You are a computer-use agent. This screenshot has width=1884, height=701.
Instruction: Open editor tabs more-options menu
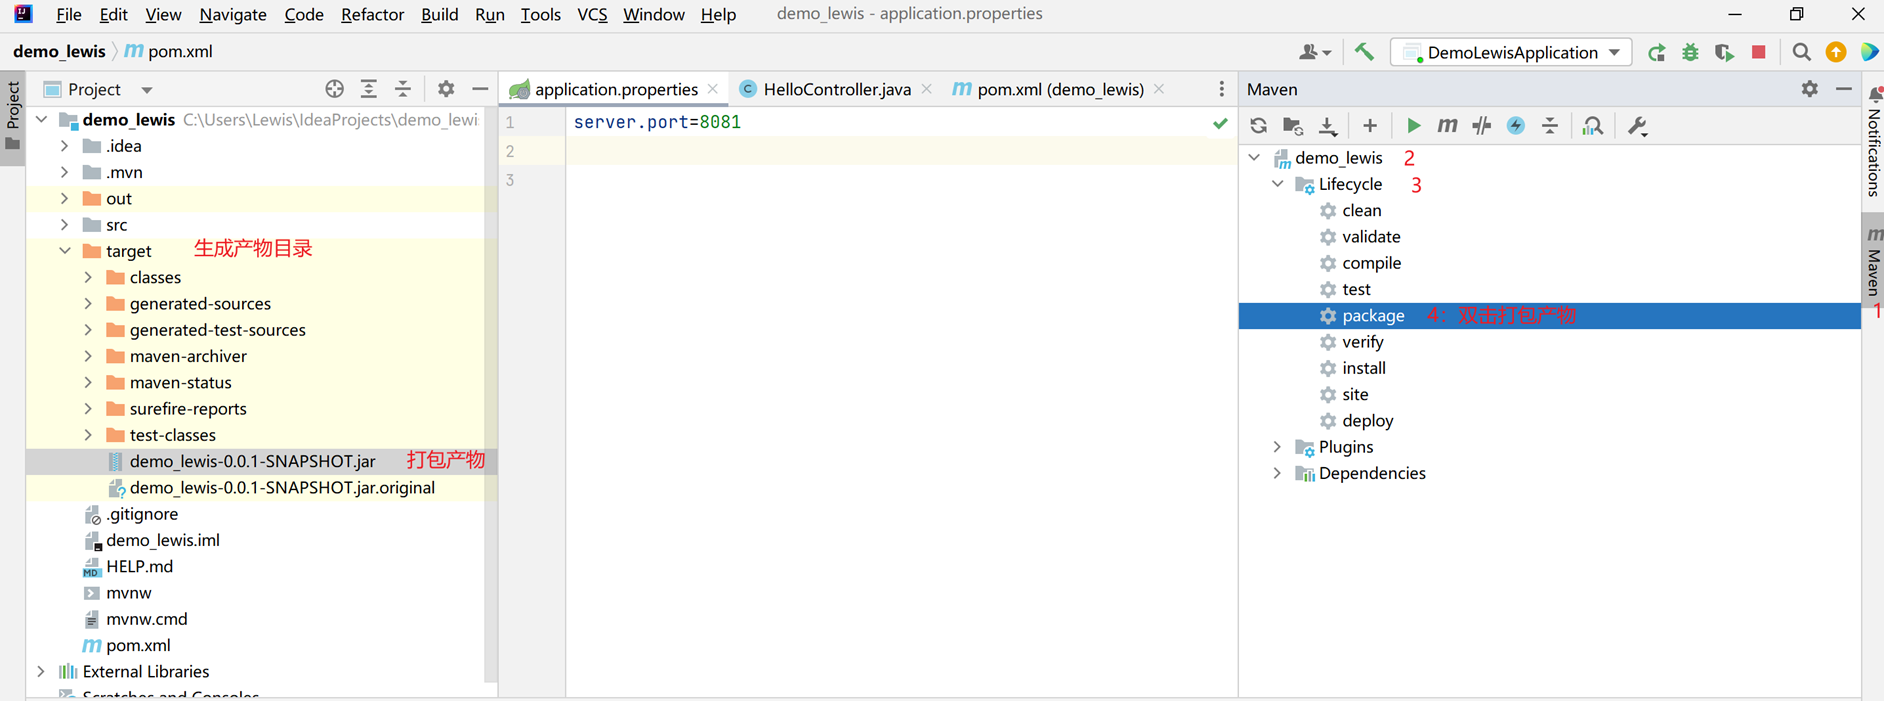click(x=1221, y=89)
